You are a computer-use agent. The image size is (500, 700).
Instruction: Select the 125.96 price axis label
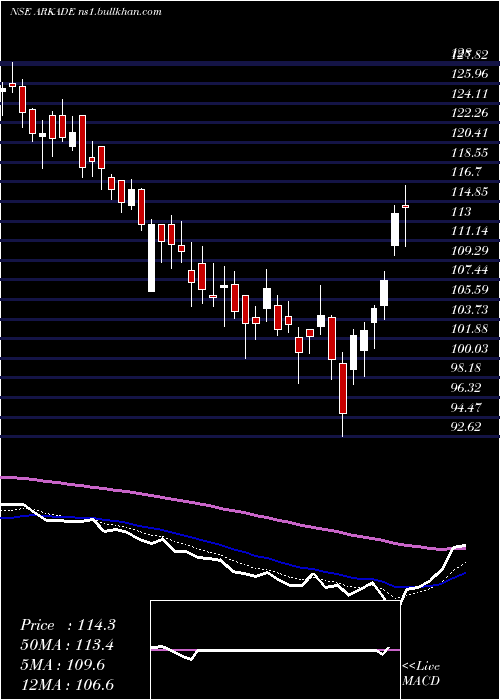(x=470, y=74)
